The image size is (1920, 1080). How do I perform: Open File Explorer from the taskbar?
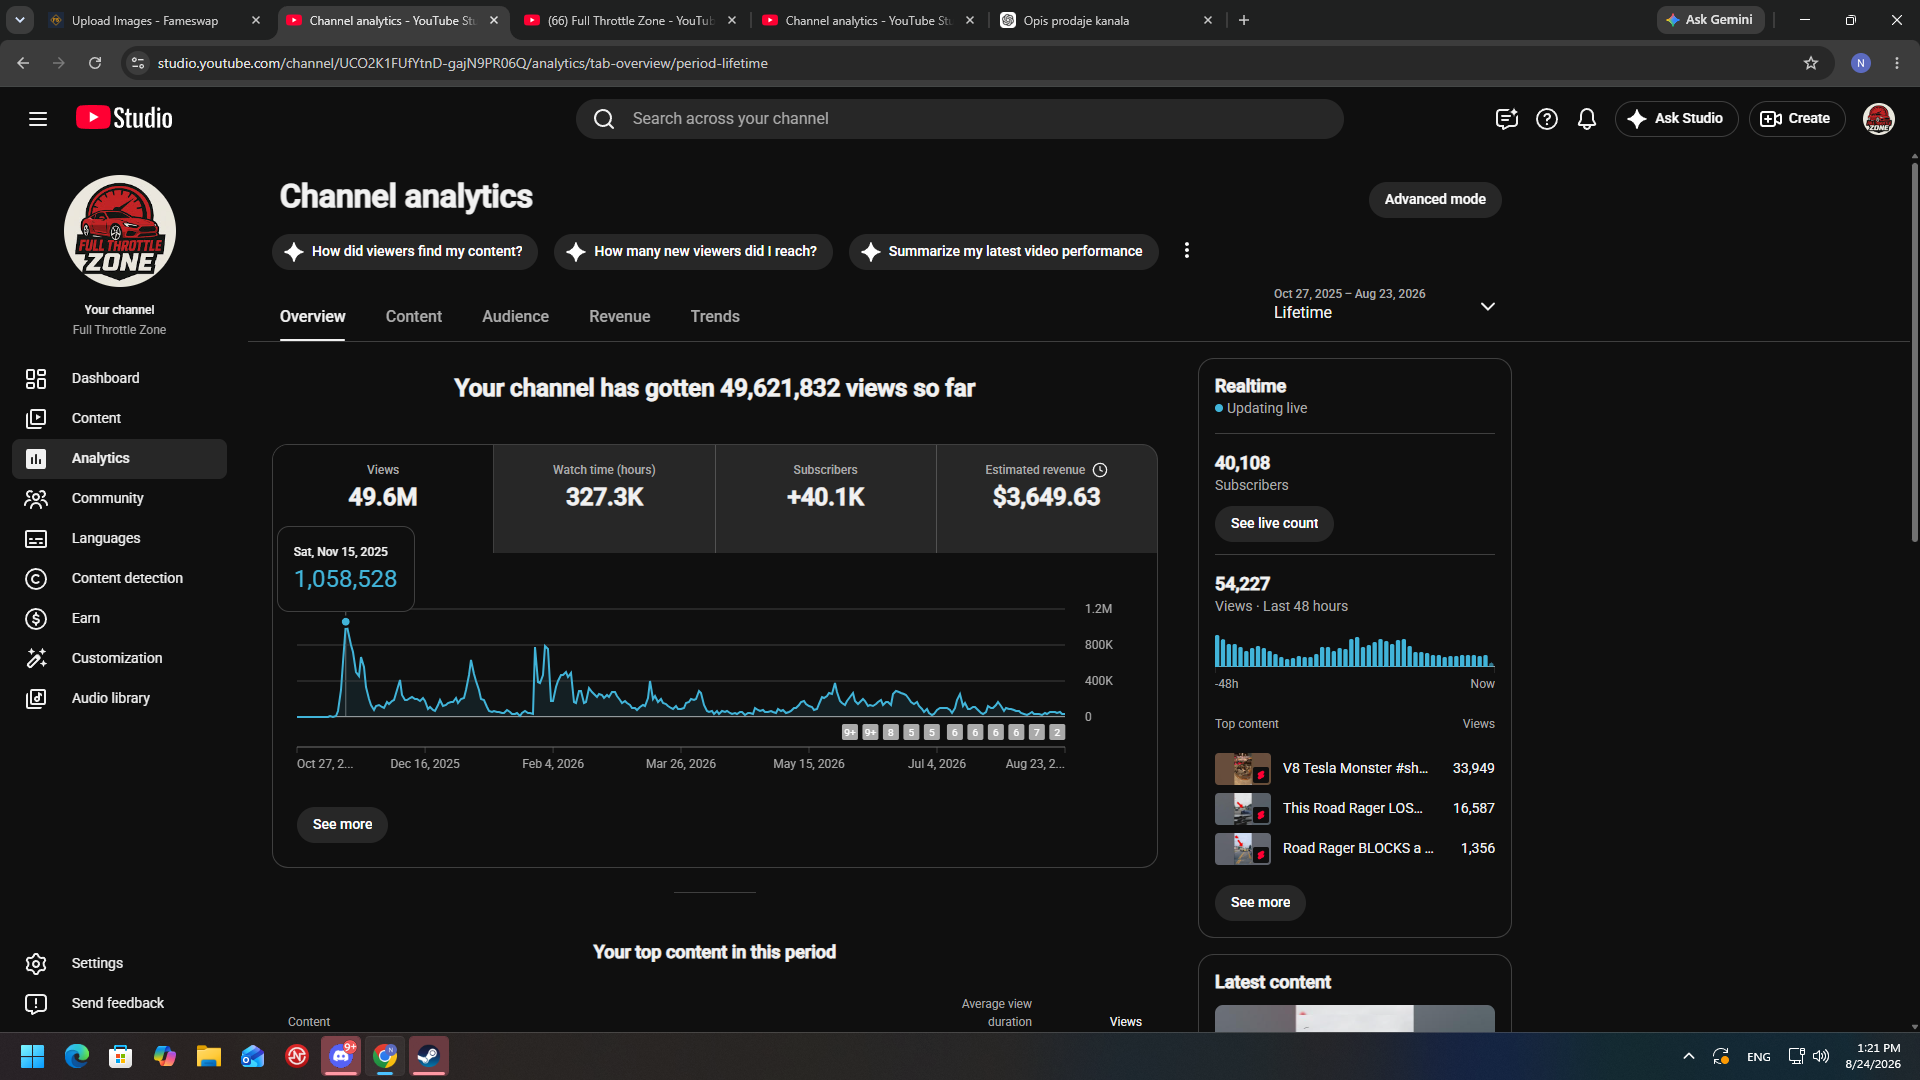[x=209, y=1056]
